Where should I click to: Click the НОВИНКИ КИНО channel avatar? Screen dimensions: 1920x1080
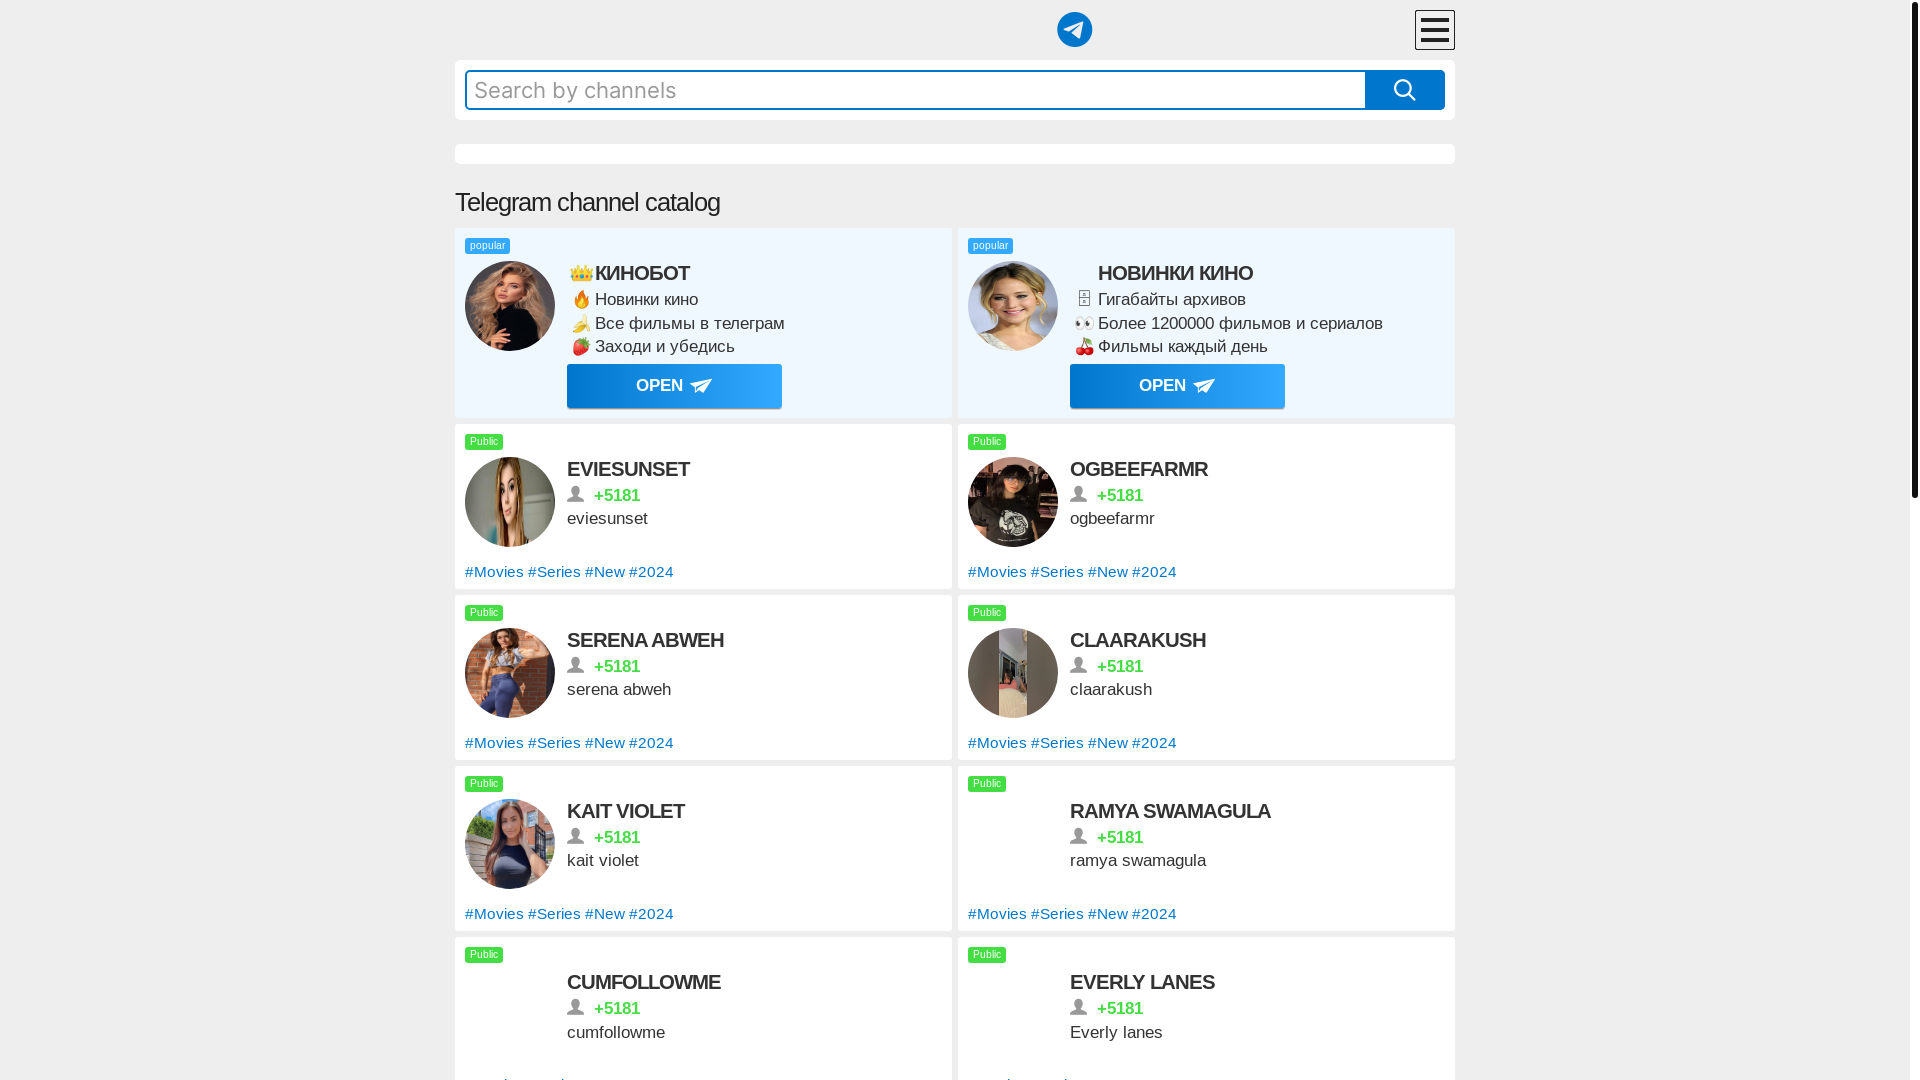tap(1013, 306)
